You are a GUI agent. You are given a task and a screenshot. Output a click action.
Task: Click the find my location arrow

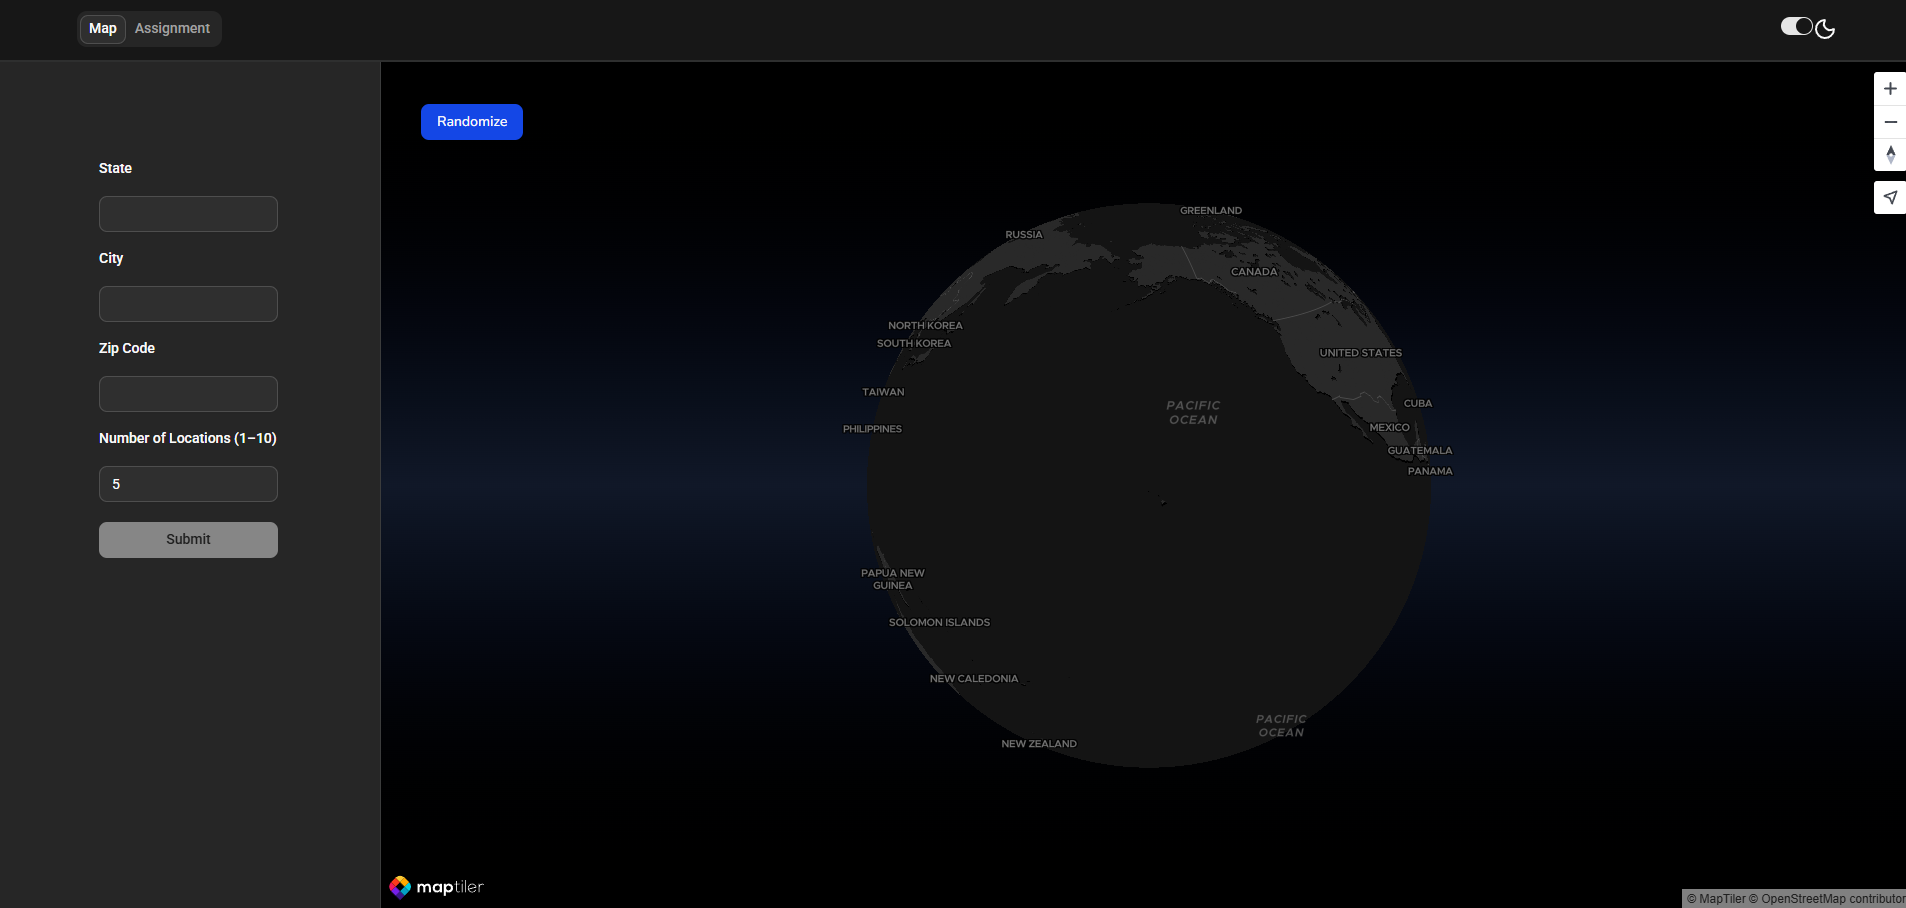pyautogui.click(x=1889, y=198)
